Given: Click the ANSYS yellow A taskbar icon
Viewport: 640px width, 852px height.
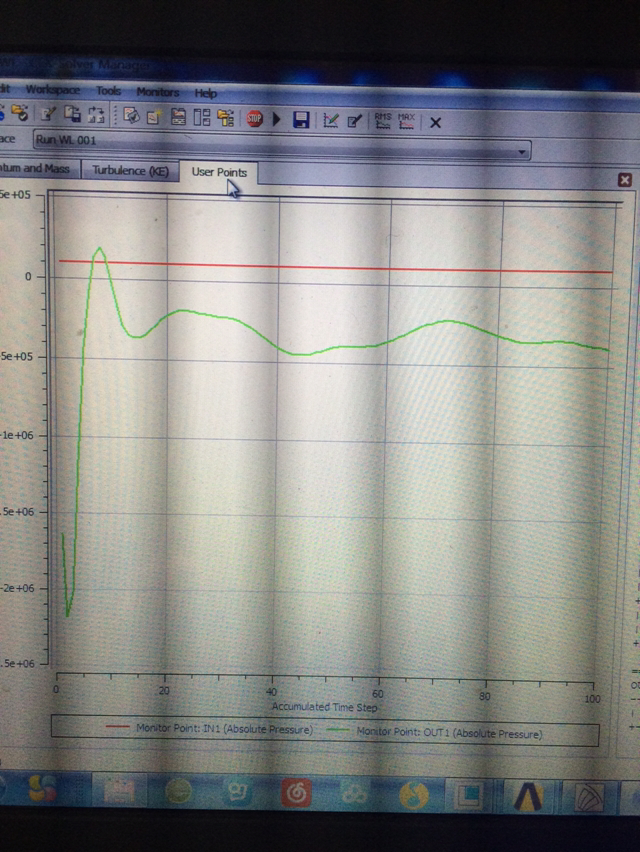Looking at the screenshot, I should [x=529, y=796].
